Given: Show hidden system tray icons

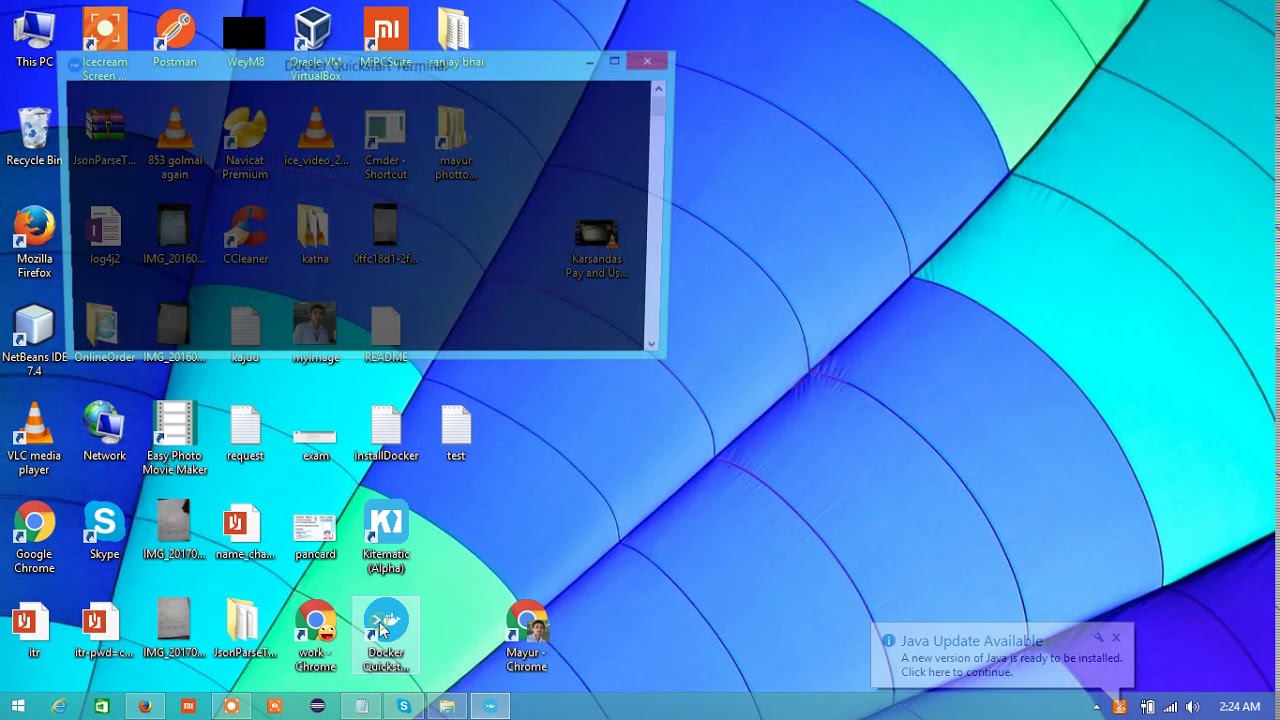Looking at the screenshot, I should 1096,707.
